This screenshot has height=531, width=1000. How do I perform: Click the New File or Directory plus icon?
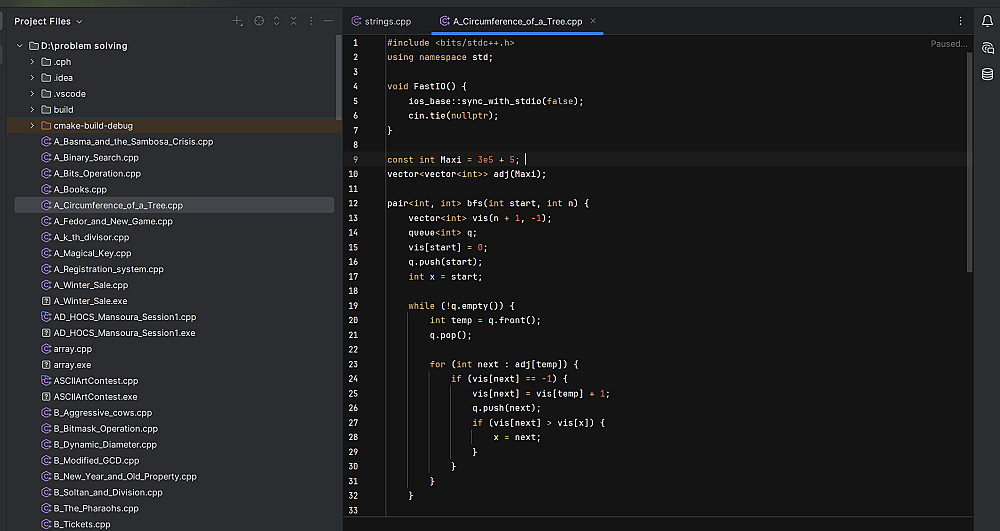pos(237,21)
